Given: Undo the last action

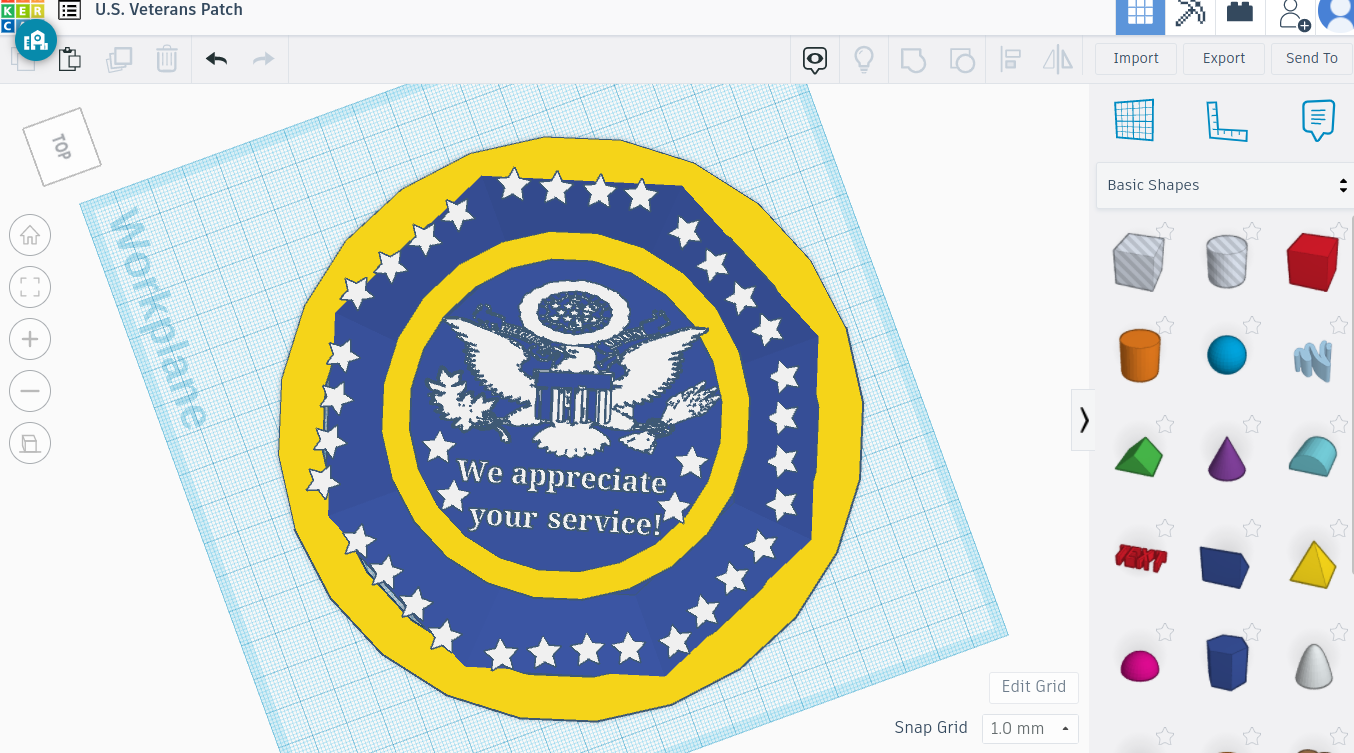Looking at the screenshot, I should click(x=216, y=59).
